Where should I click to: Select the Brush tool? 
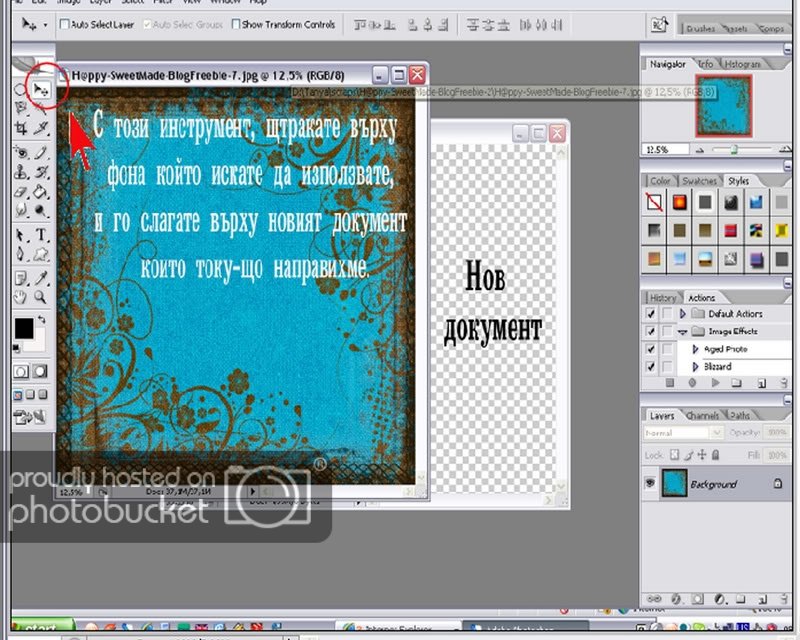coord(41,152)
